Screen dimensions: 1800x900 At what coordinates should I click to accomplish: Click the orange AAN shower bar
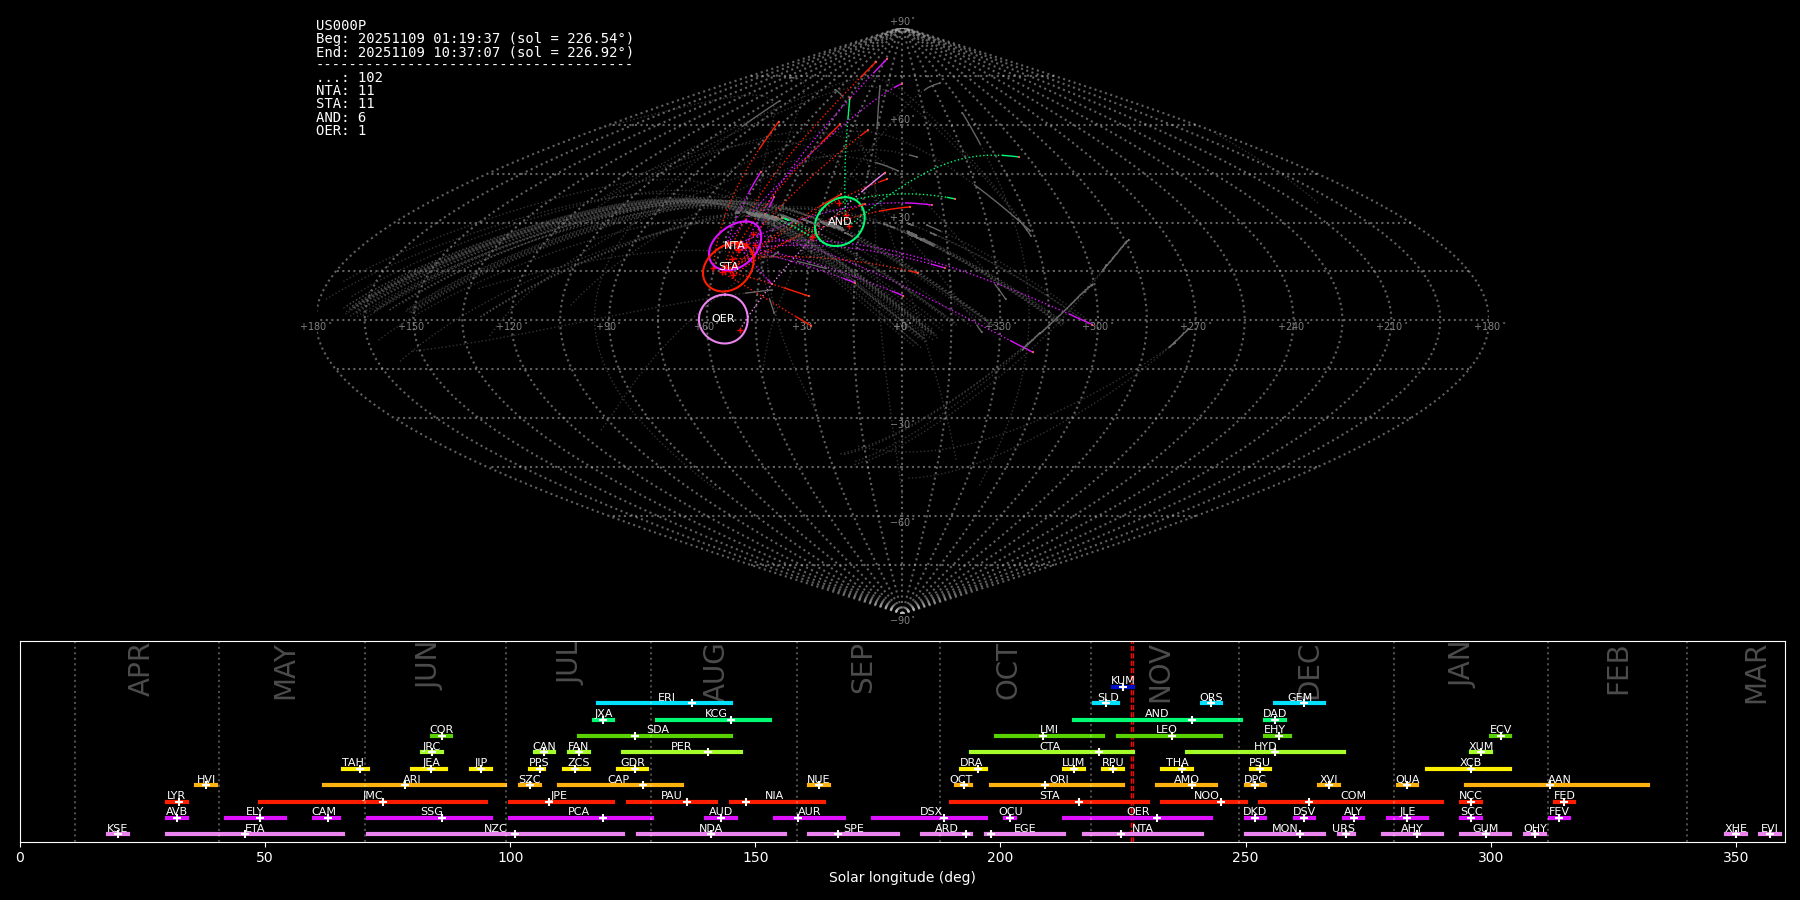point(1557,785)
